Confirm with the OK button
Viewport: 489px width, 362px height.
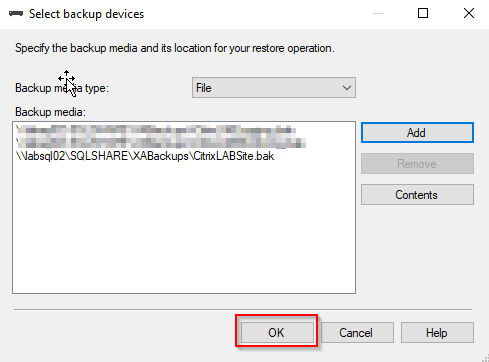(277, 332)
